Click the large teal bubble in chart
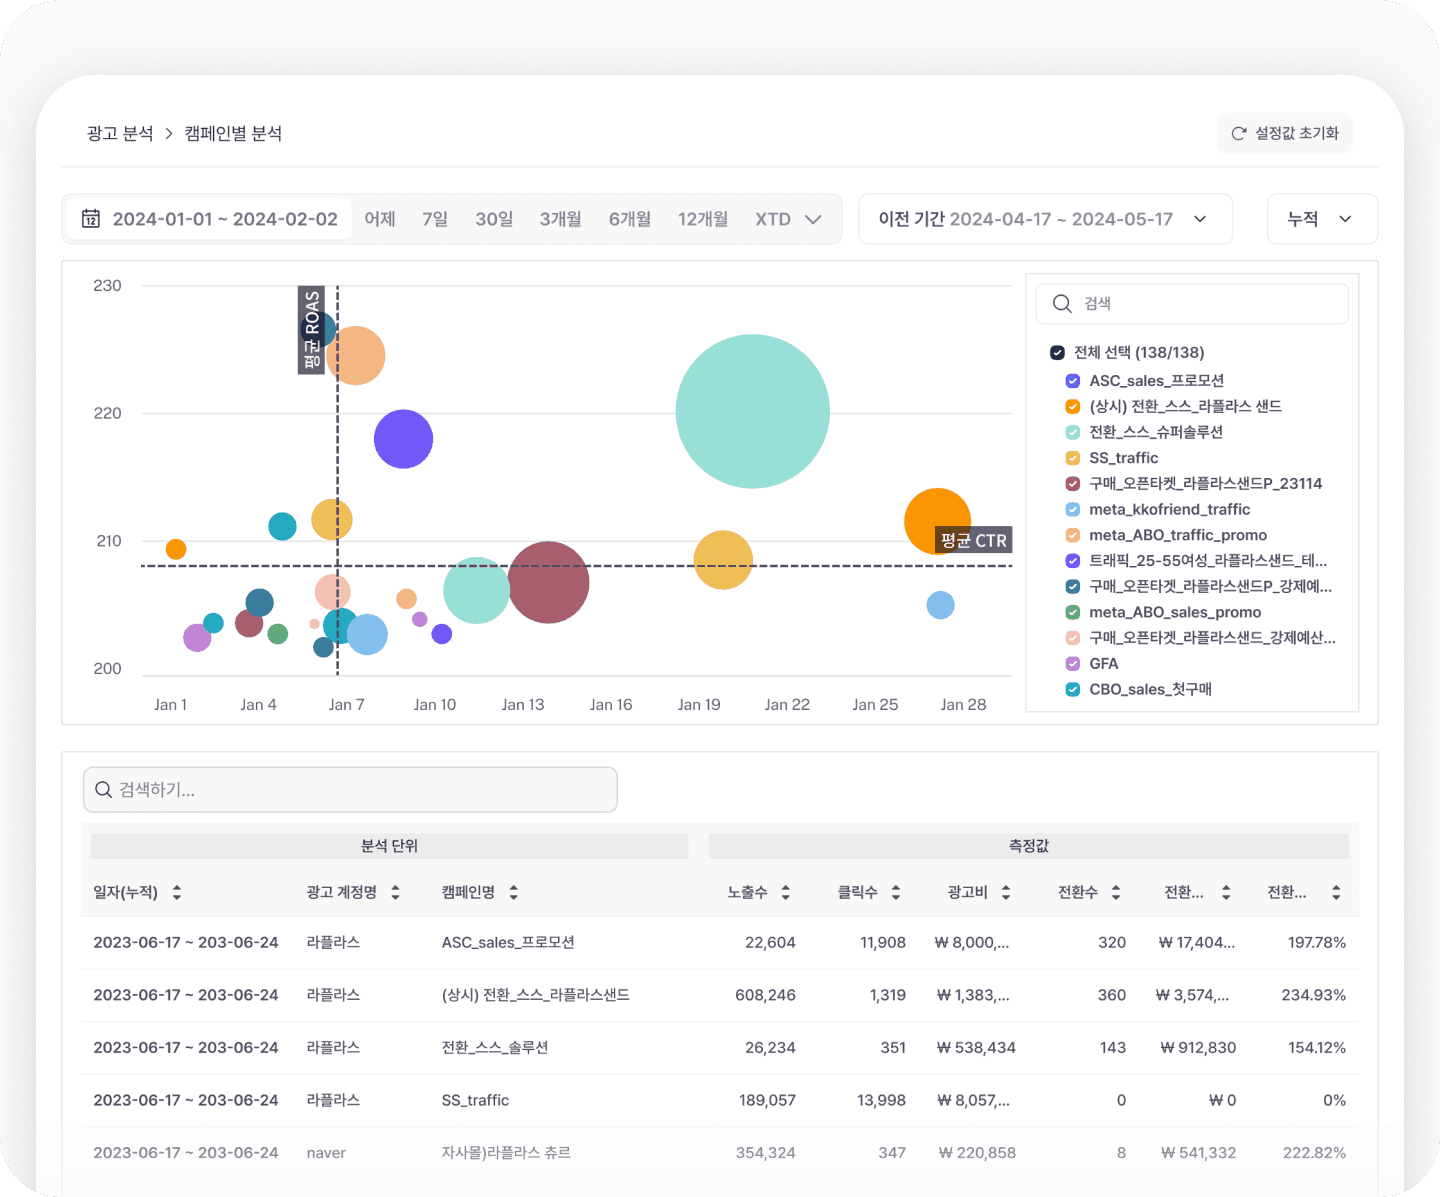Viewport: 1440px width, 1197px height. click(x=753, y=411)
